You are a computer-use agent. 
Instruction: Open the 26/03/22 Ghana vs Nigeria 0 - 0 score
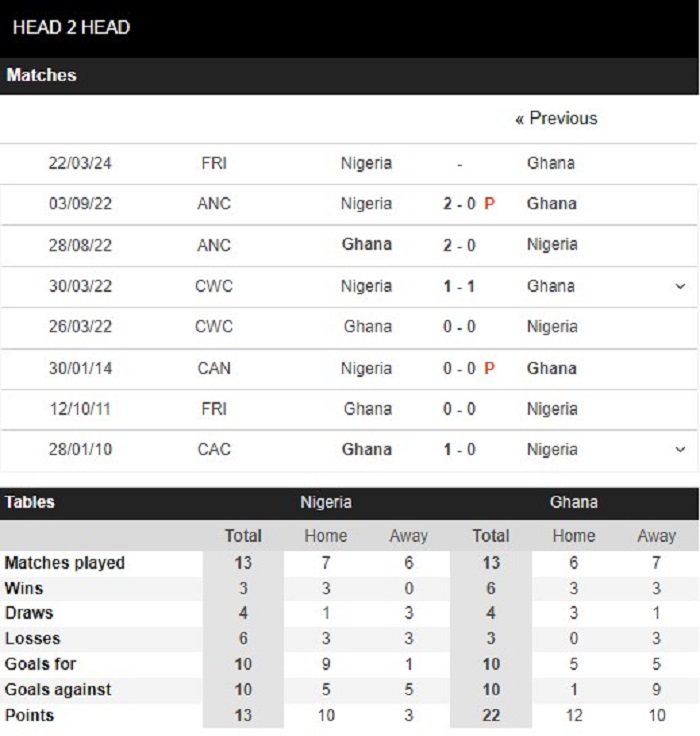[459, 327]
